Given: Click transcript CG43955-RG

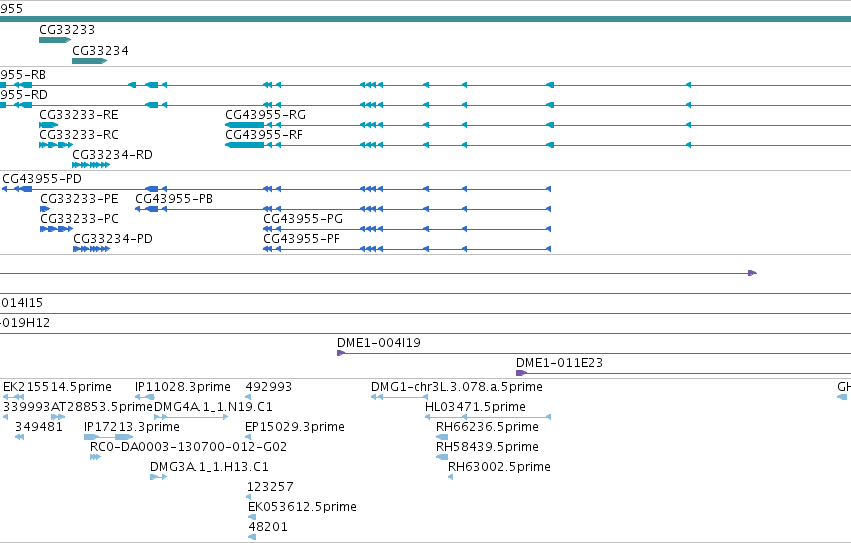Looking at the screenshot, I should (x=265, y=115).
